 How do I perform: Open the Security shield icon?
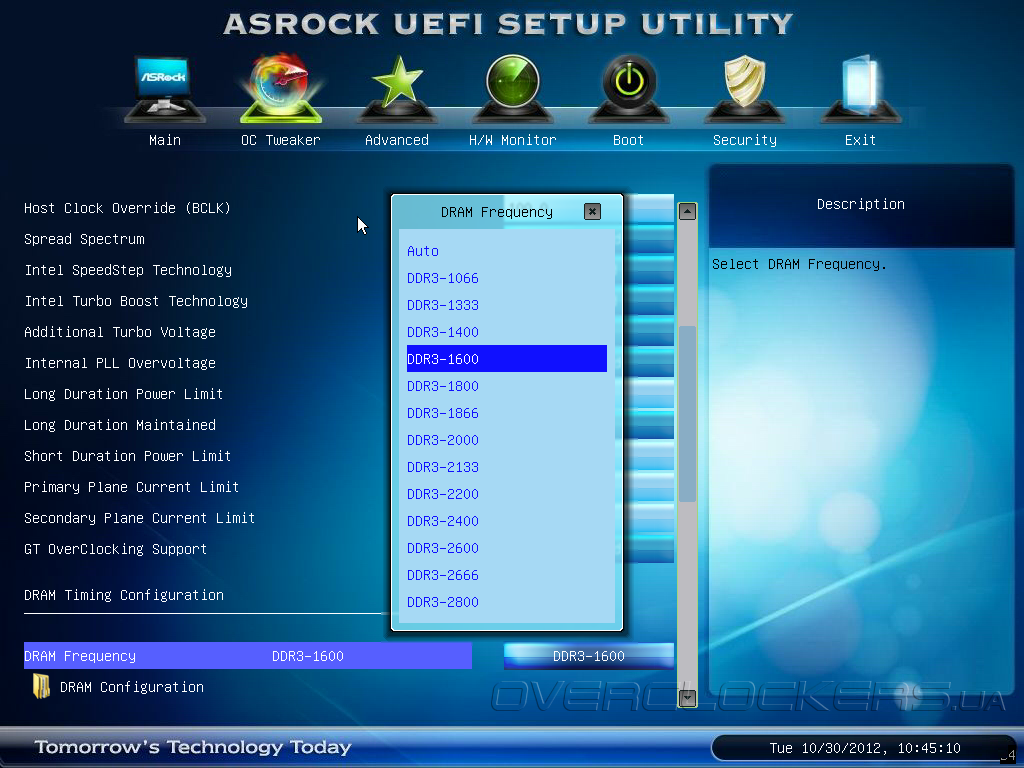(x=744, y=89)
